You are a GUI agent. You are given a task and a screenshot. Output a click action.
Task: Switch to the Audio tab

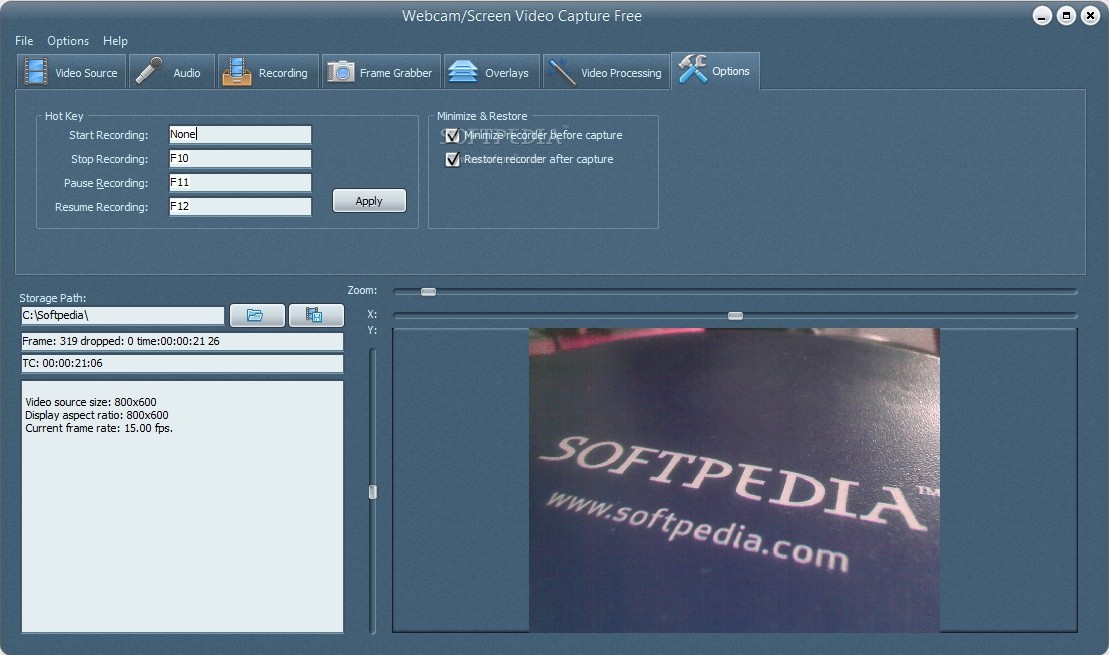click(172, 72)
